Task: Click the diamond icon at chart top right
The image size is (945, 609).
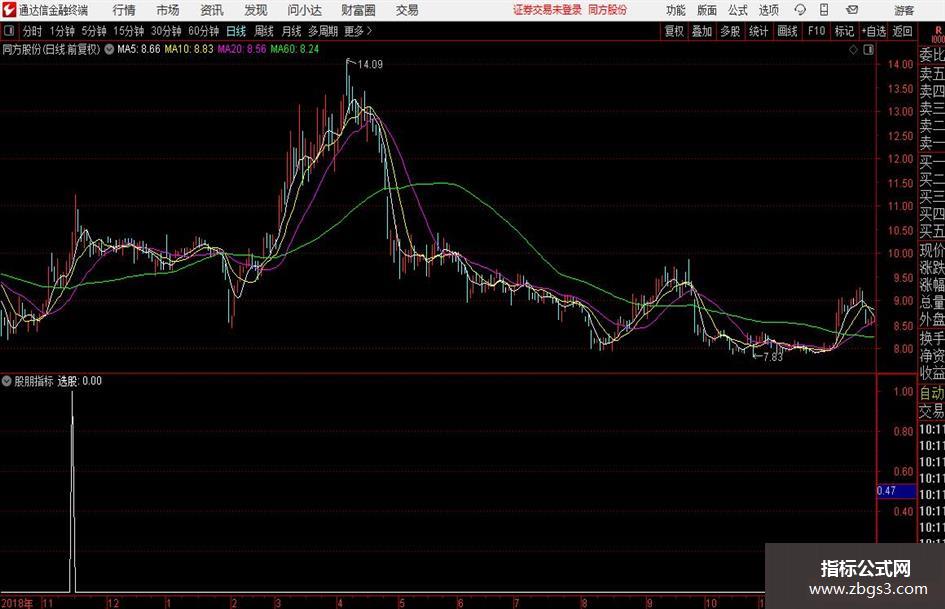Action: tap(853, 50)
